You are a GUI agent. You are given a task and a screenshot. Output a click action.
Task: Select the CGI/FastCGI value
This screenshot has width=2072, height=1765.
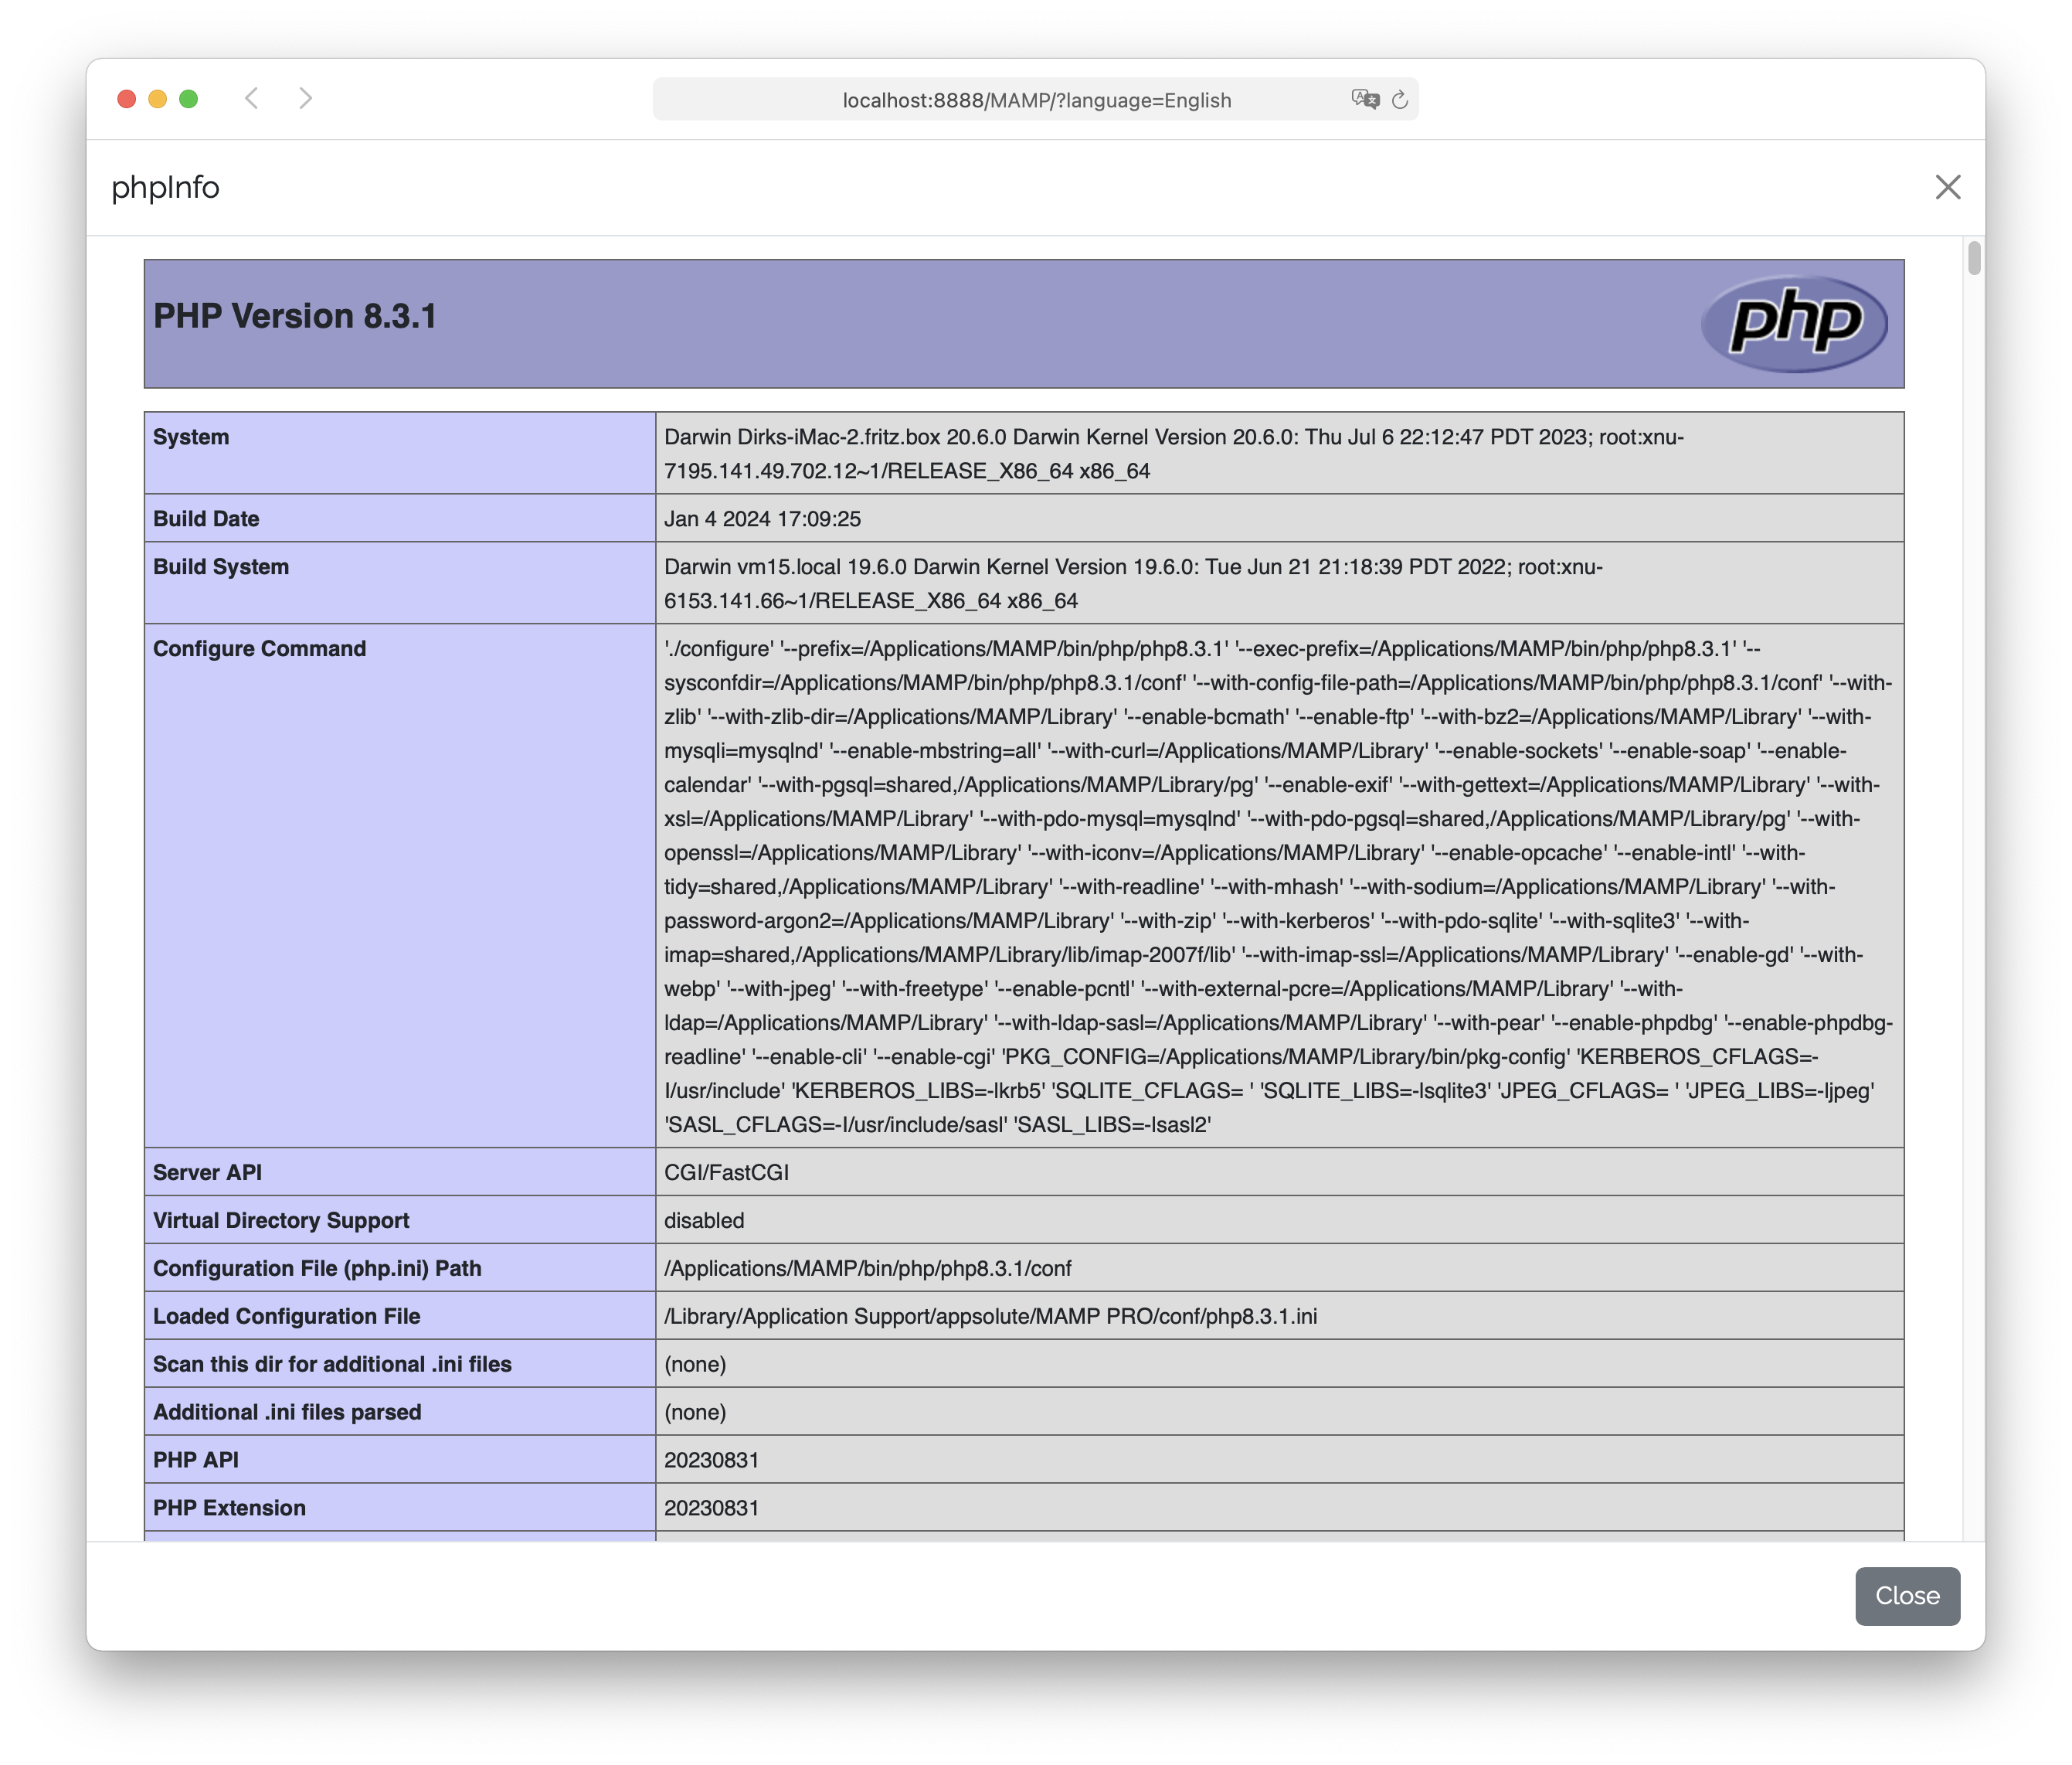726,1172
